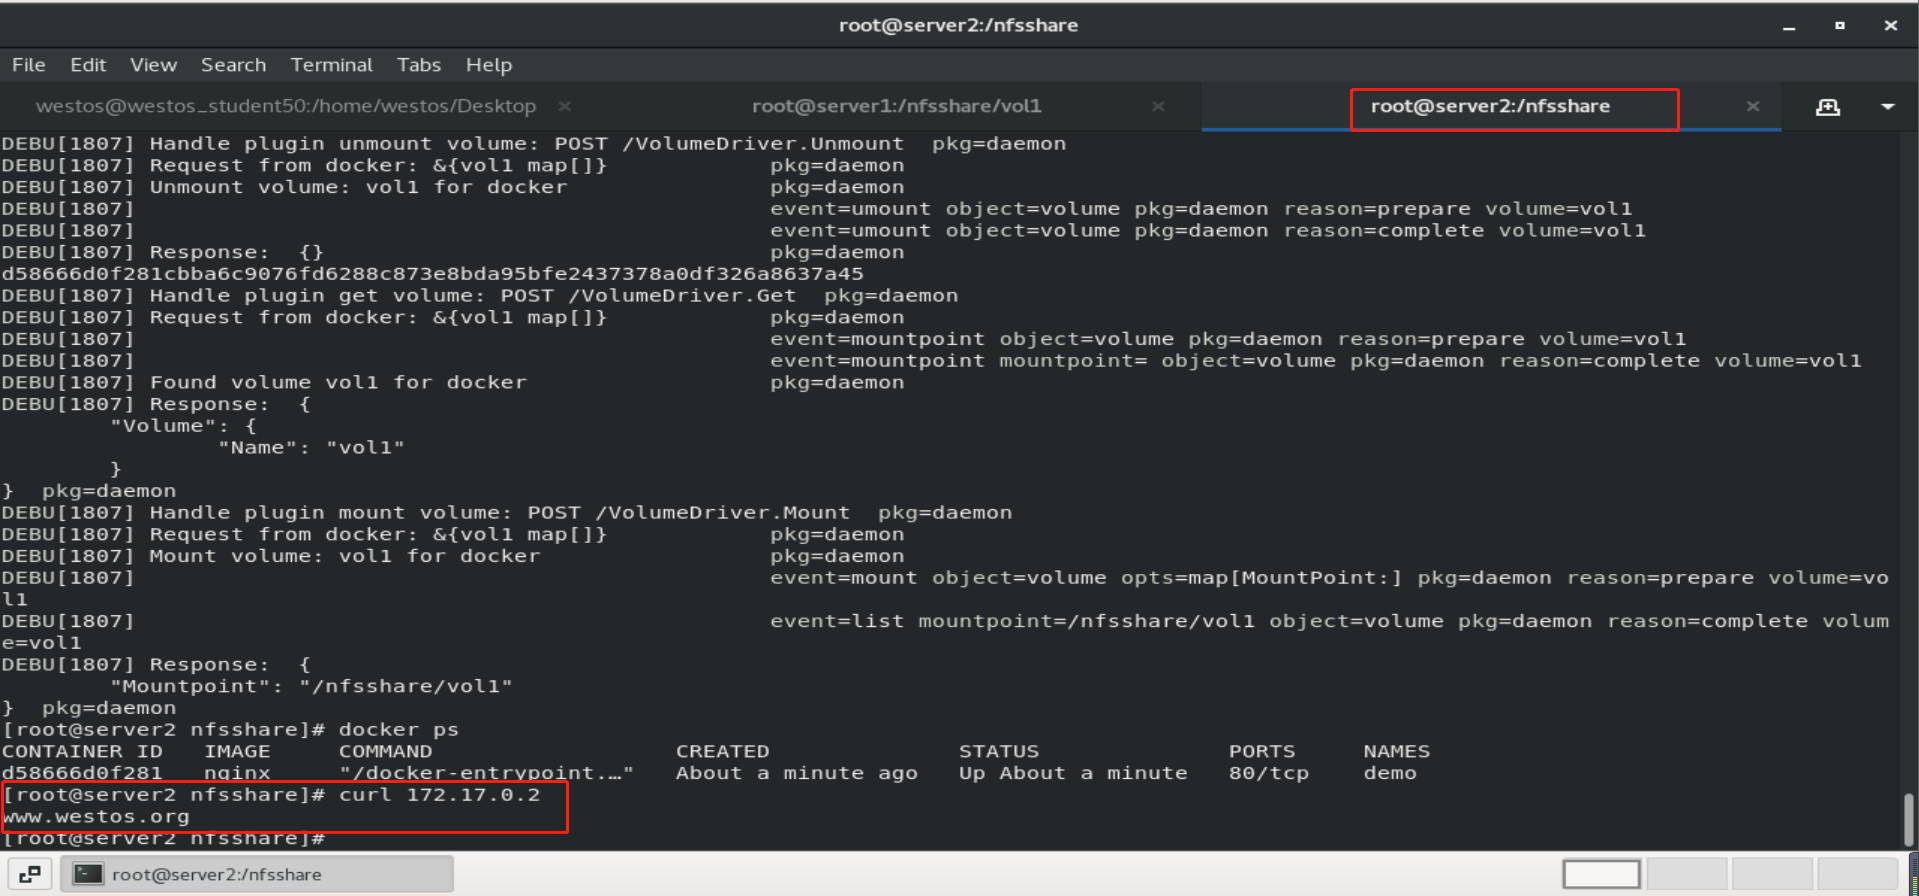The image size is (1919, 896).
Task: Click the terminal vertical scrollbar thumb
Action: (1909, 820)
